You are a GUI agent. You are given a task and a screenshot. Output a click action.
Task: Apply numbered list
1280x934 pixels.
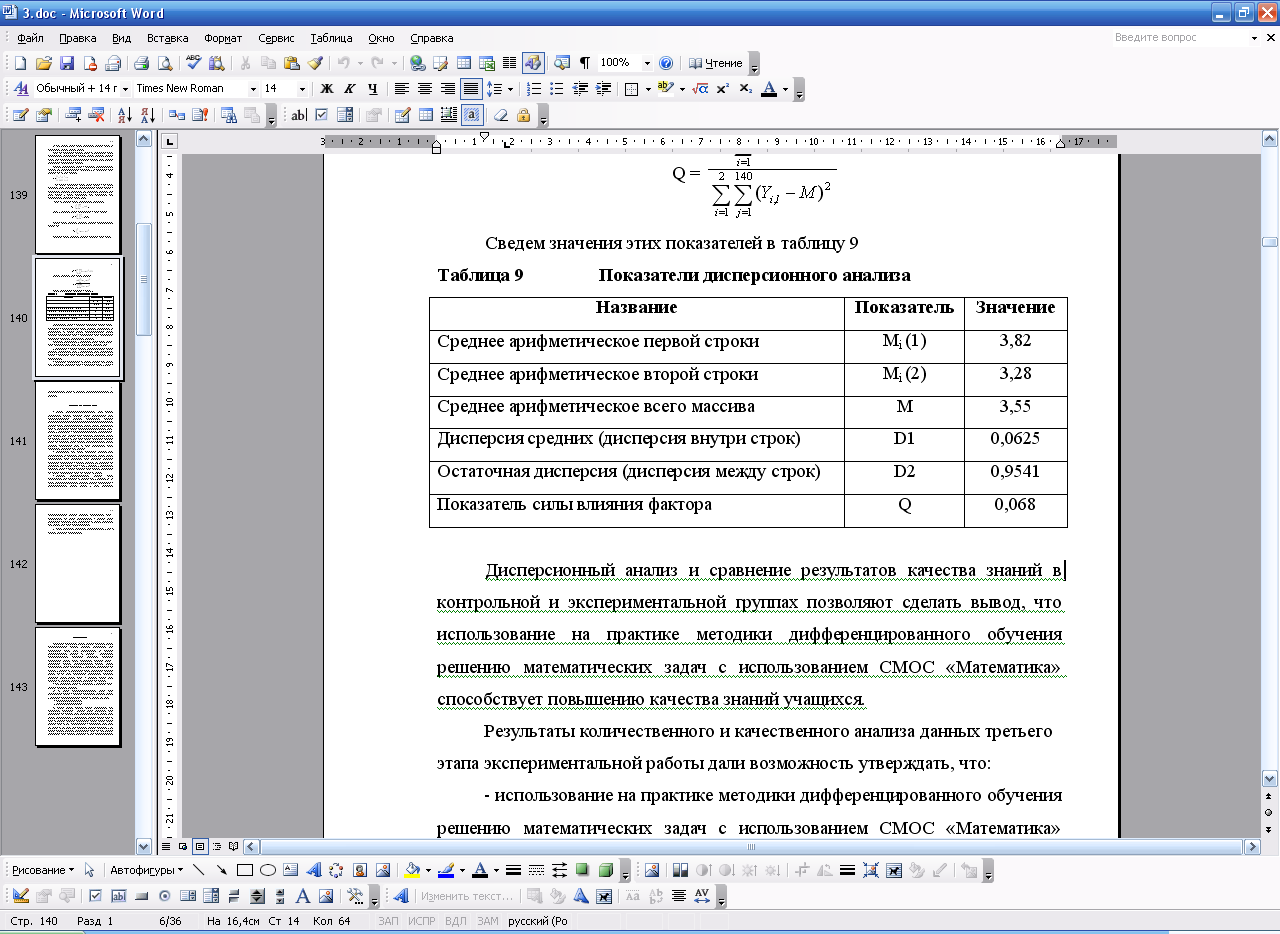click(x=533, y=88)
